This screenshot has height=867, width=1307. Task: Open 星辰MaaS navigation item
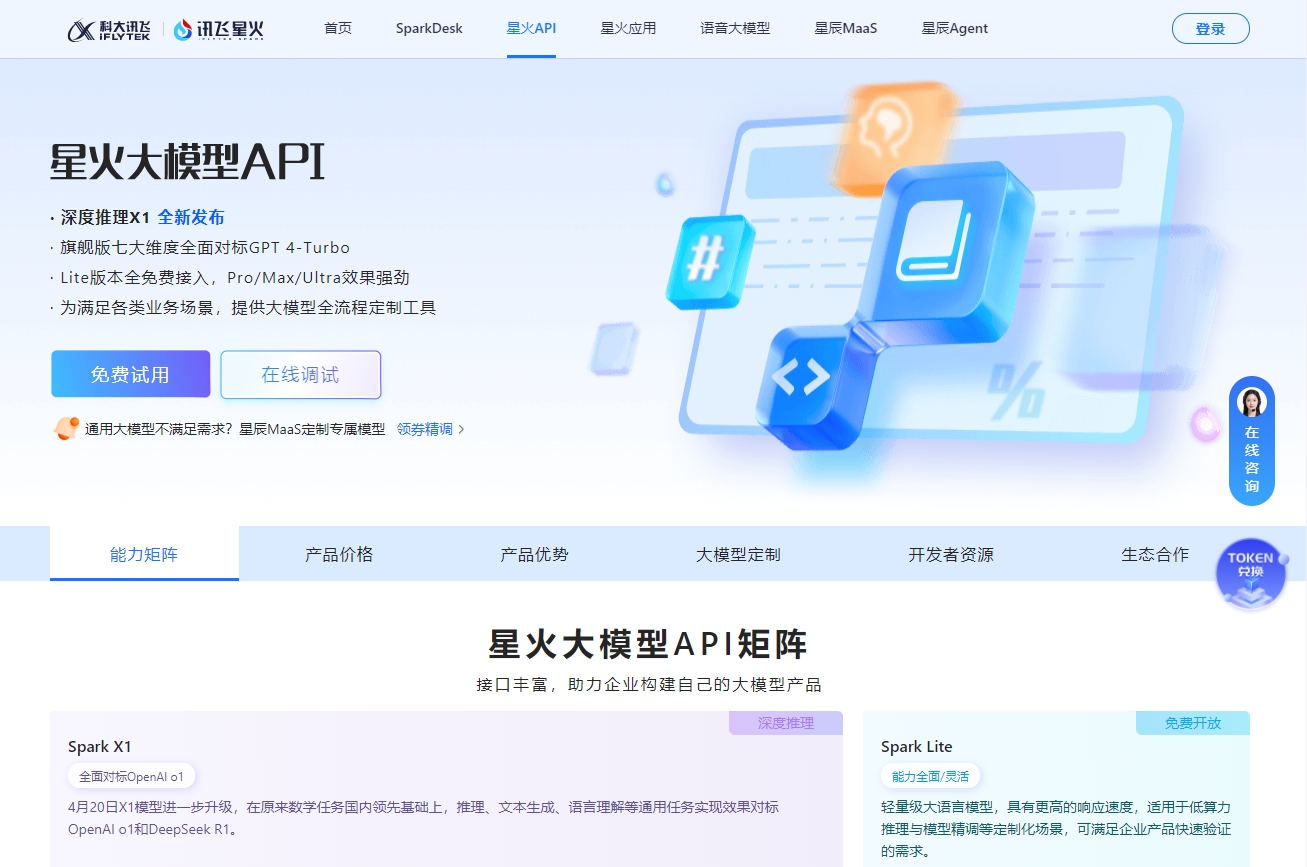(x=846, y=28)
